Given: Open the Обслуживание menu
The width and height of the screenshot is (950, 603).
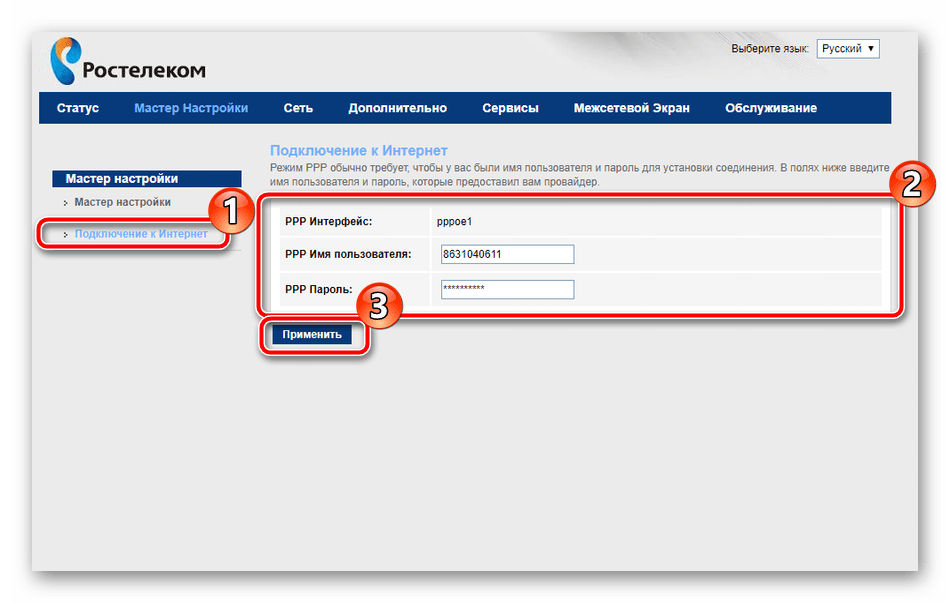Looking at the screenshot, I should (x=770, y=108).
